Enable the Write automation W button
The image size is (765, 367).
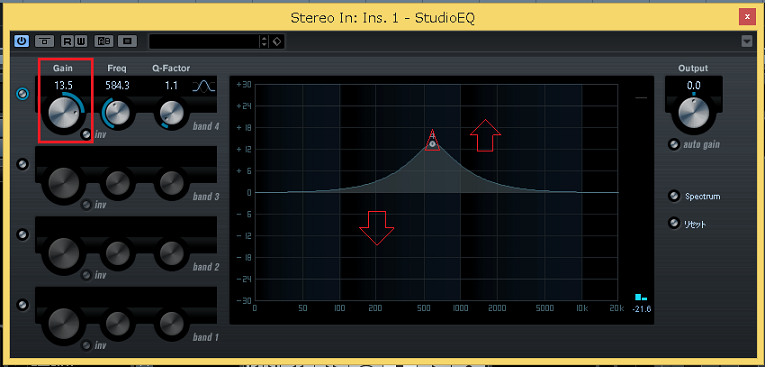(x=81, y=41)
